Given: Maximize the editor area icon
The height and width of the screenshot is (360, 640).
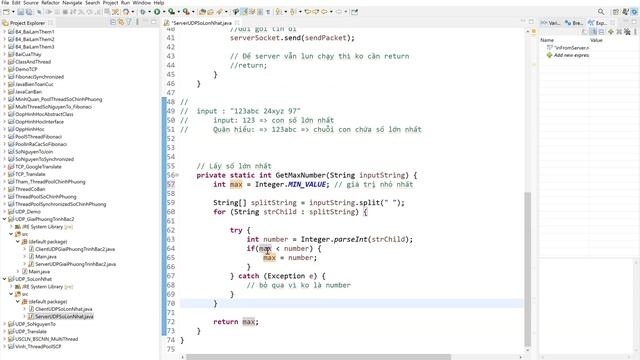Looking at the screenshot, I should click(x=531, y=21).
